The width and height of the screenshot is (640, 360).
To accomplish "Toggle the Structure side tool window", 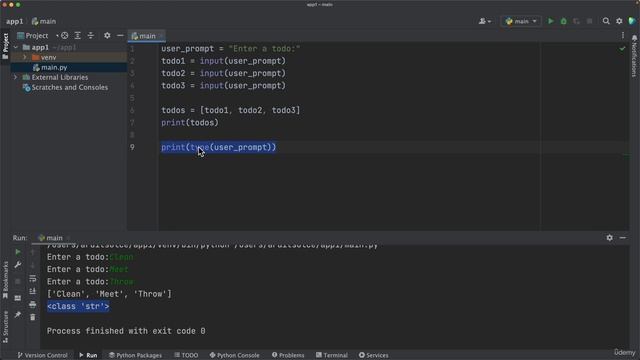I will coord(5,327).
